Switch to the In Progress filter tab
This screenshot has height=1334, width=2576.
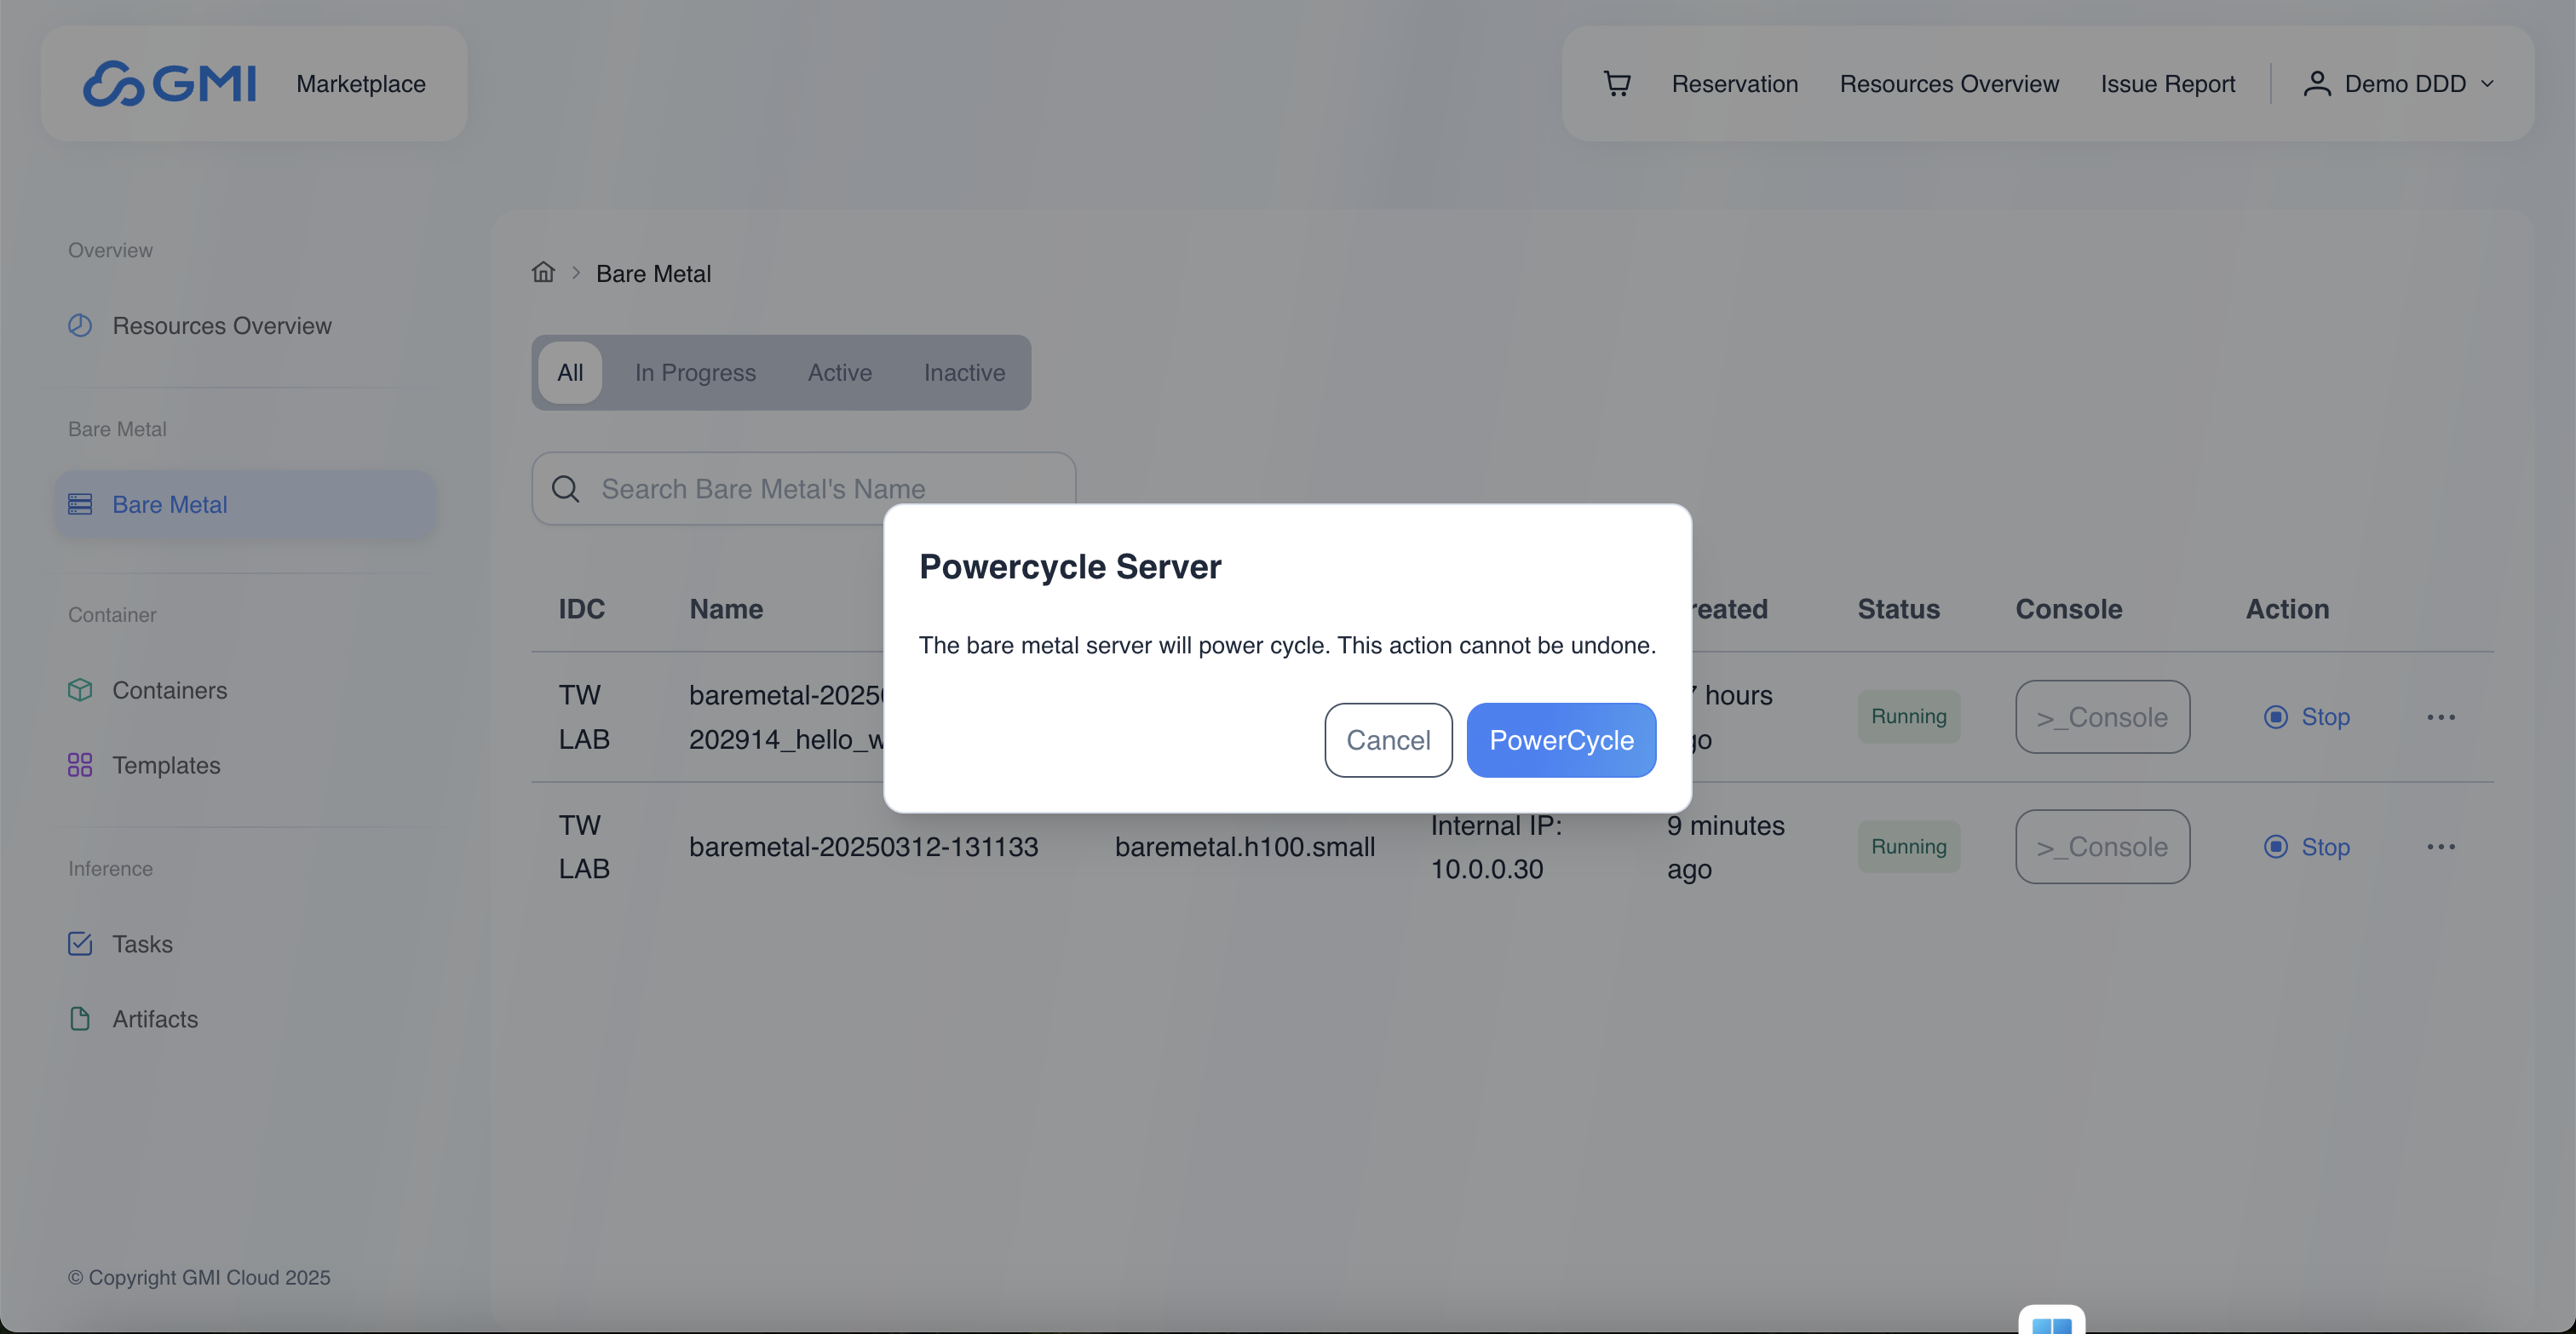point(695,372)
